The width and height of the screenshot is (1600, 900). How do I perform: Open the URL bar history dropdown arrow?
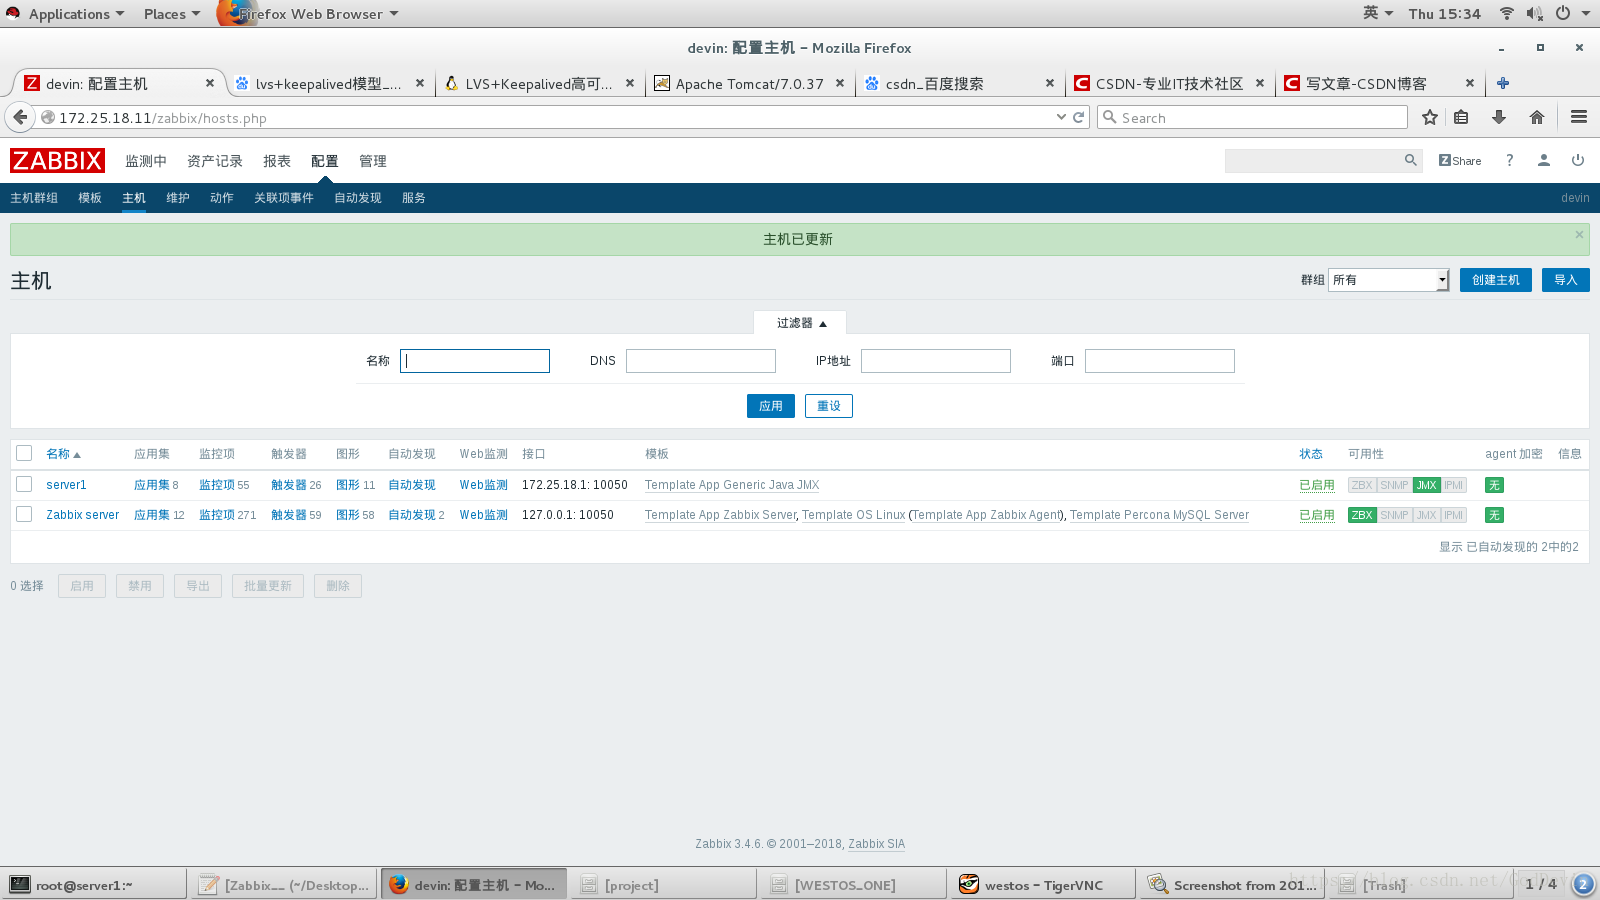tap(1061, 117)
